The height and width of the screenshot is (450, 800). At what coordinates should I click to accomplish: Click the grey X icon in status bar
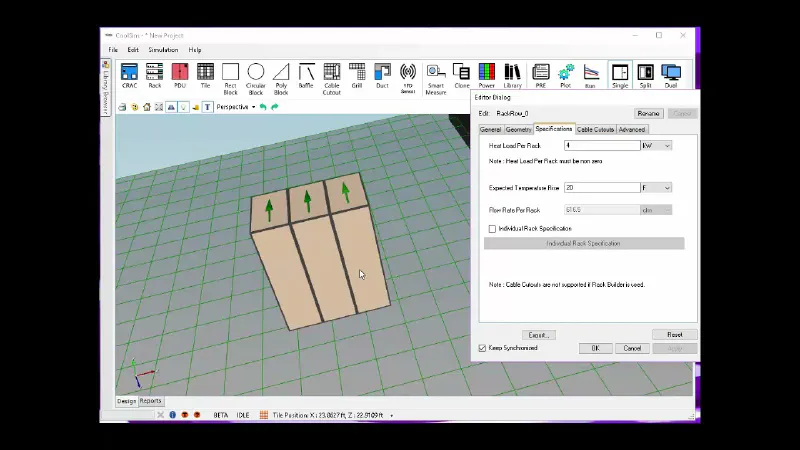point(160,415)
